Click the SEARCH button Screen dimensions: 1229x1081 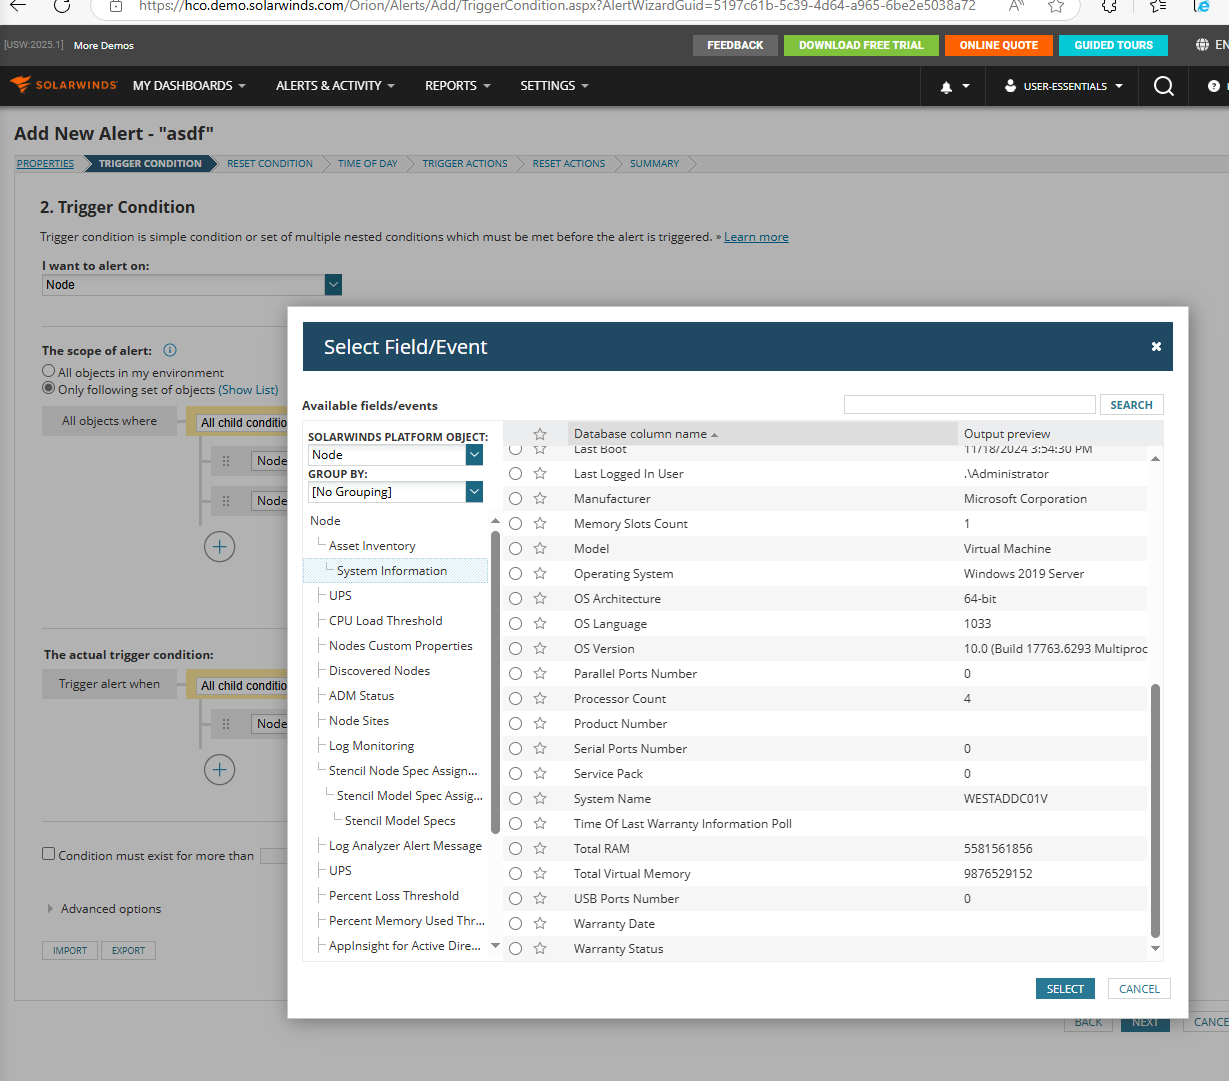click(1131, 405)
